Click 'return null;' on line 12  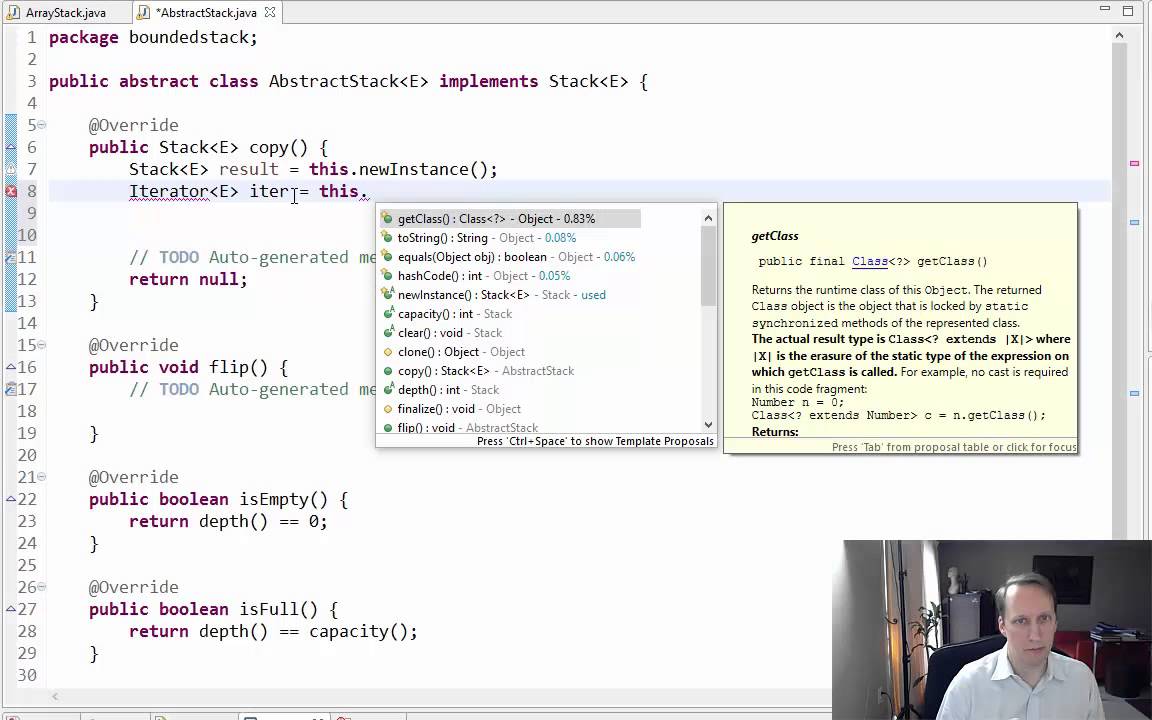188,280
